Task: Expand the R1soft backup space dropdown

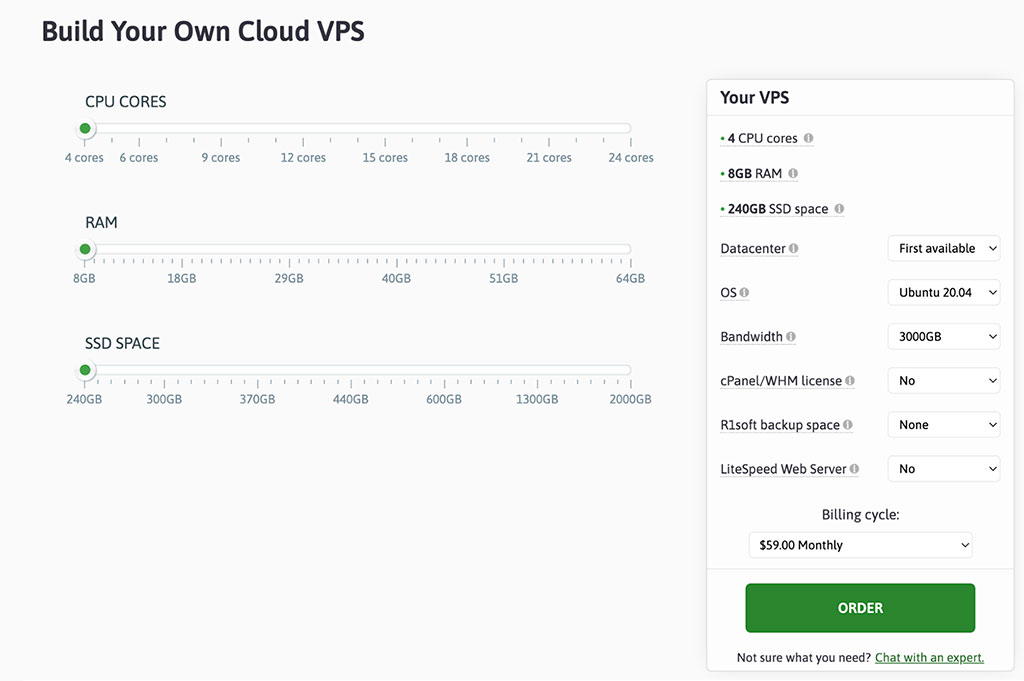Action: click(x=943, y=425)
